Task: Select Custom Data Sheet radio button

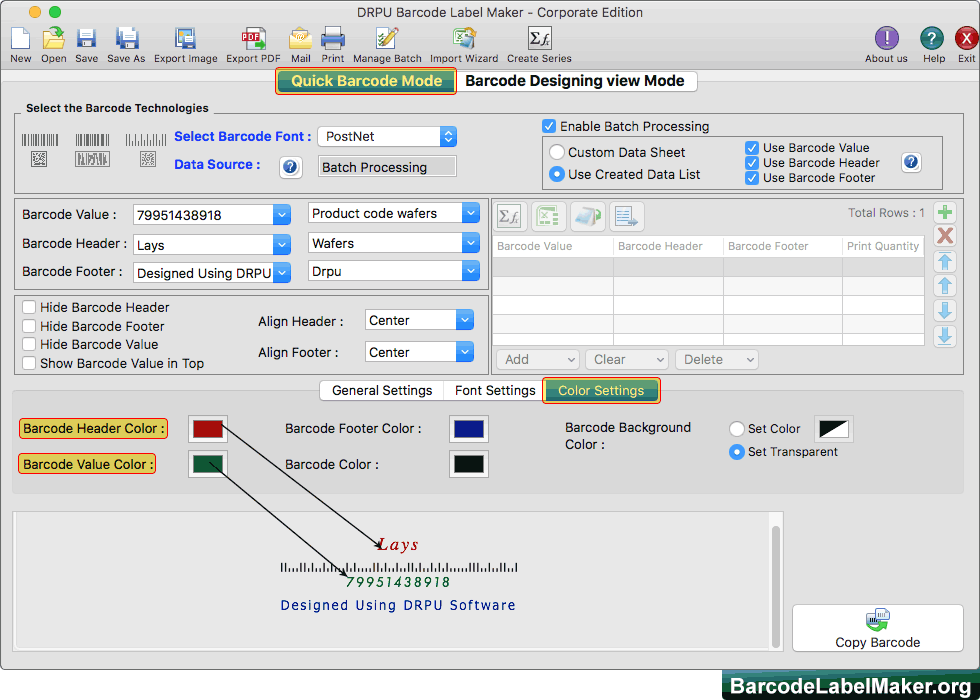Action: click(x=557, y=152)
